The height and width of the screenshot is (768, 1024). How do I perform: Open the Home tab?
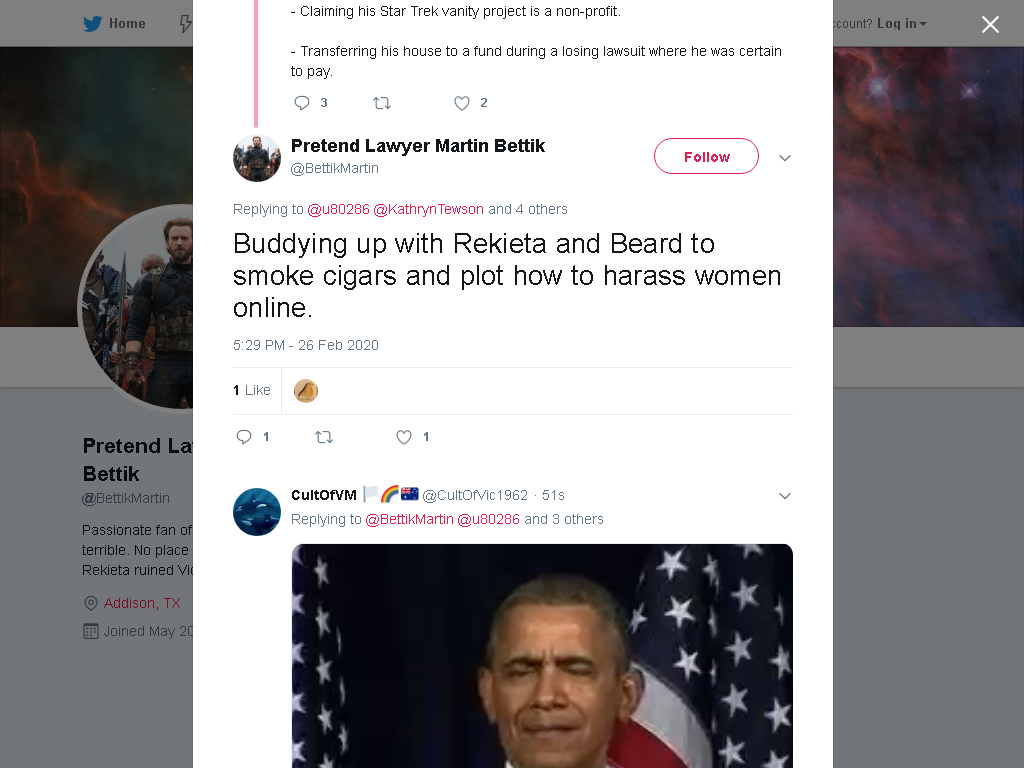click(x=114, y=24)
